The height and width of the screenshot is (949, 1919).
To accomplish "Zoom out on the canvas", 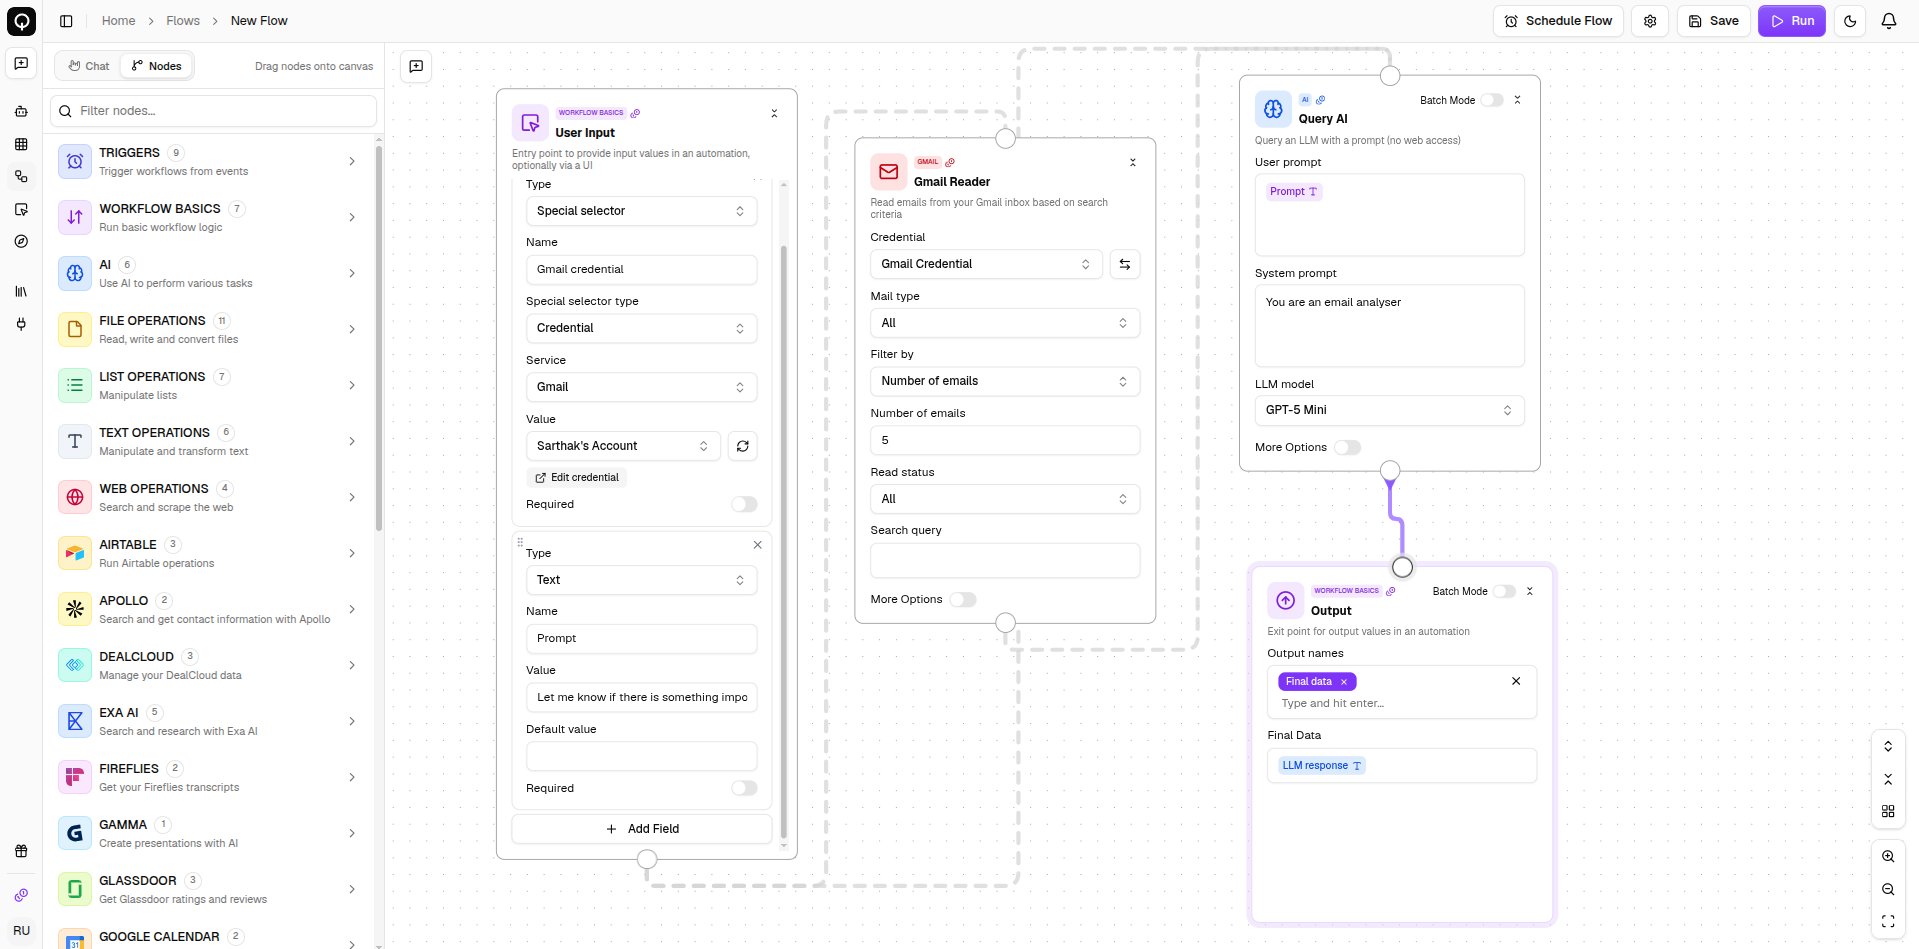I will click(1888, 889).
